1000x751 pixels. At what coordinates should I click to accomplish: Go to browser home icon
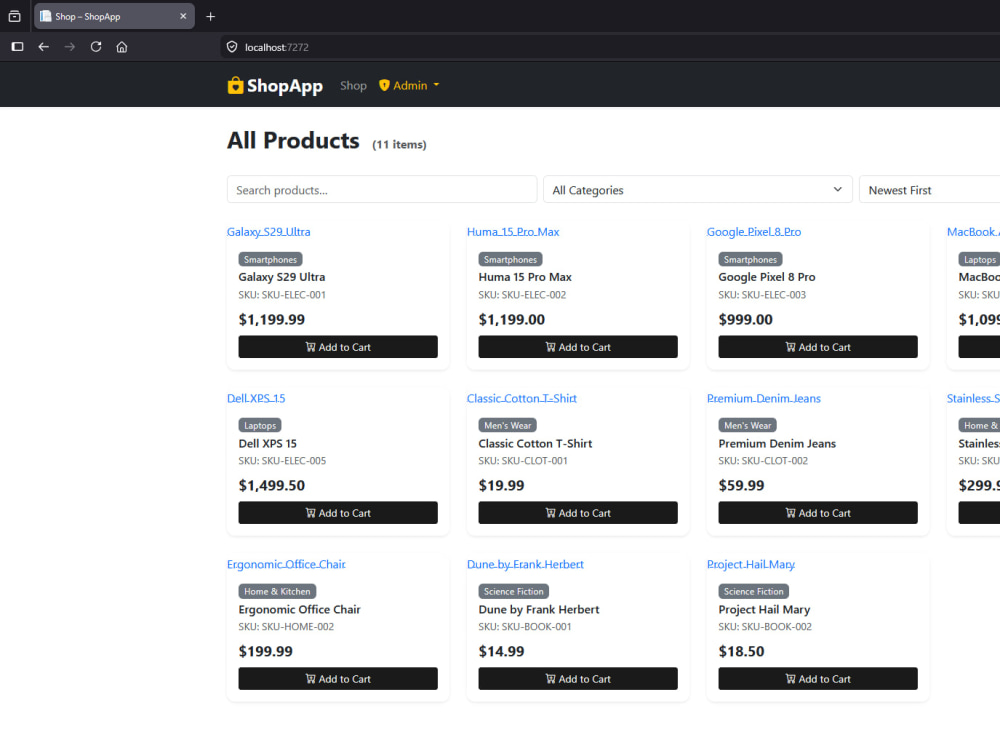click(122, 47)
